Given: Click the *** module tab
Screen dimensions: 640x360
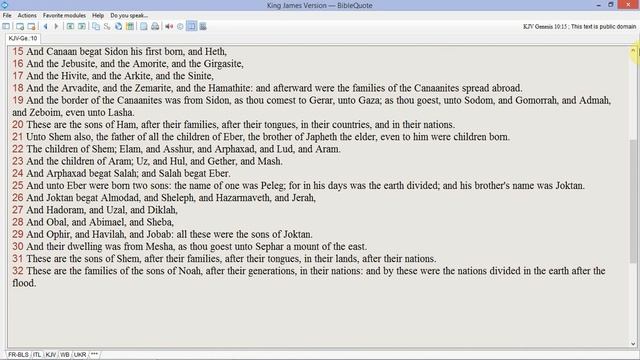Looking at the screenshot, I should point(94,354).
